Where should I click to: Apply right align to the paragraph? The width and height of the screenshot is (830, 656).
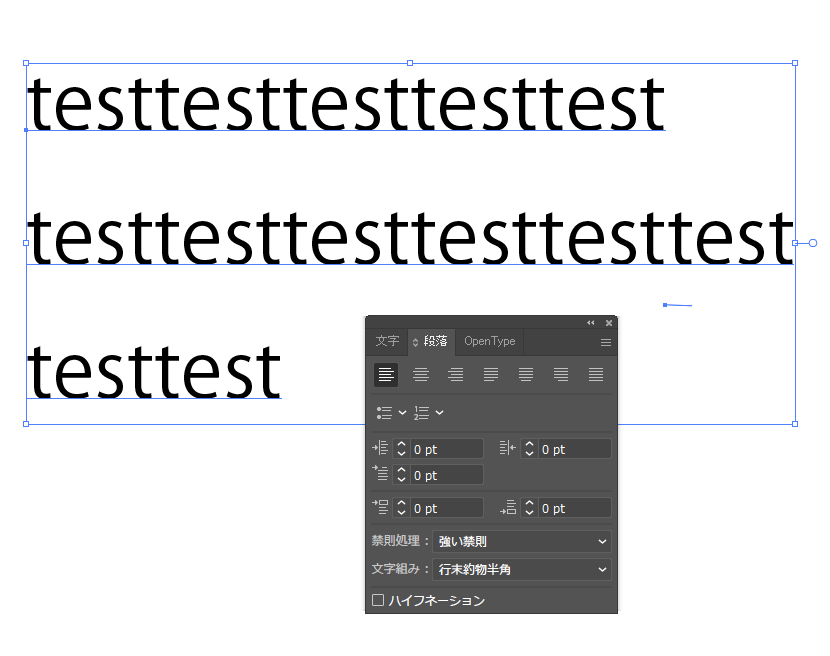coord(456,375)
